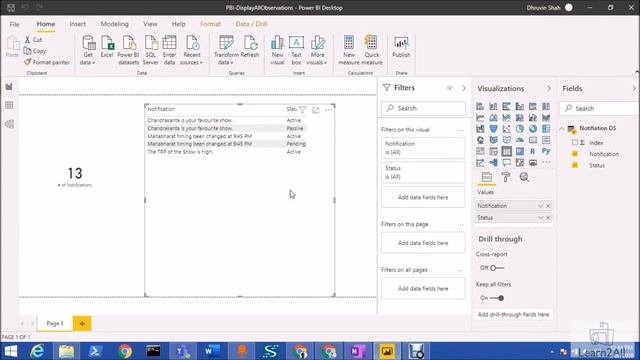Collapse the Visualizations pane chevron
The width and height of the screenshot is (640, 360).
(x=549, y=89)
